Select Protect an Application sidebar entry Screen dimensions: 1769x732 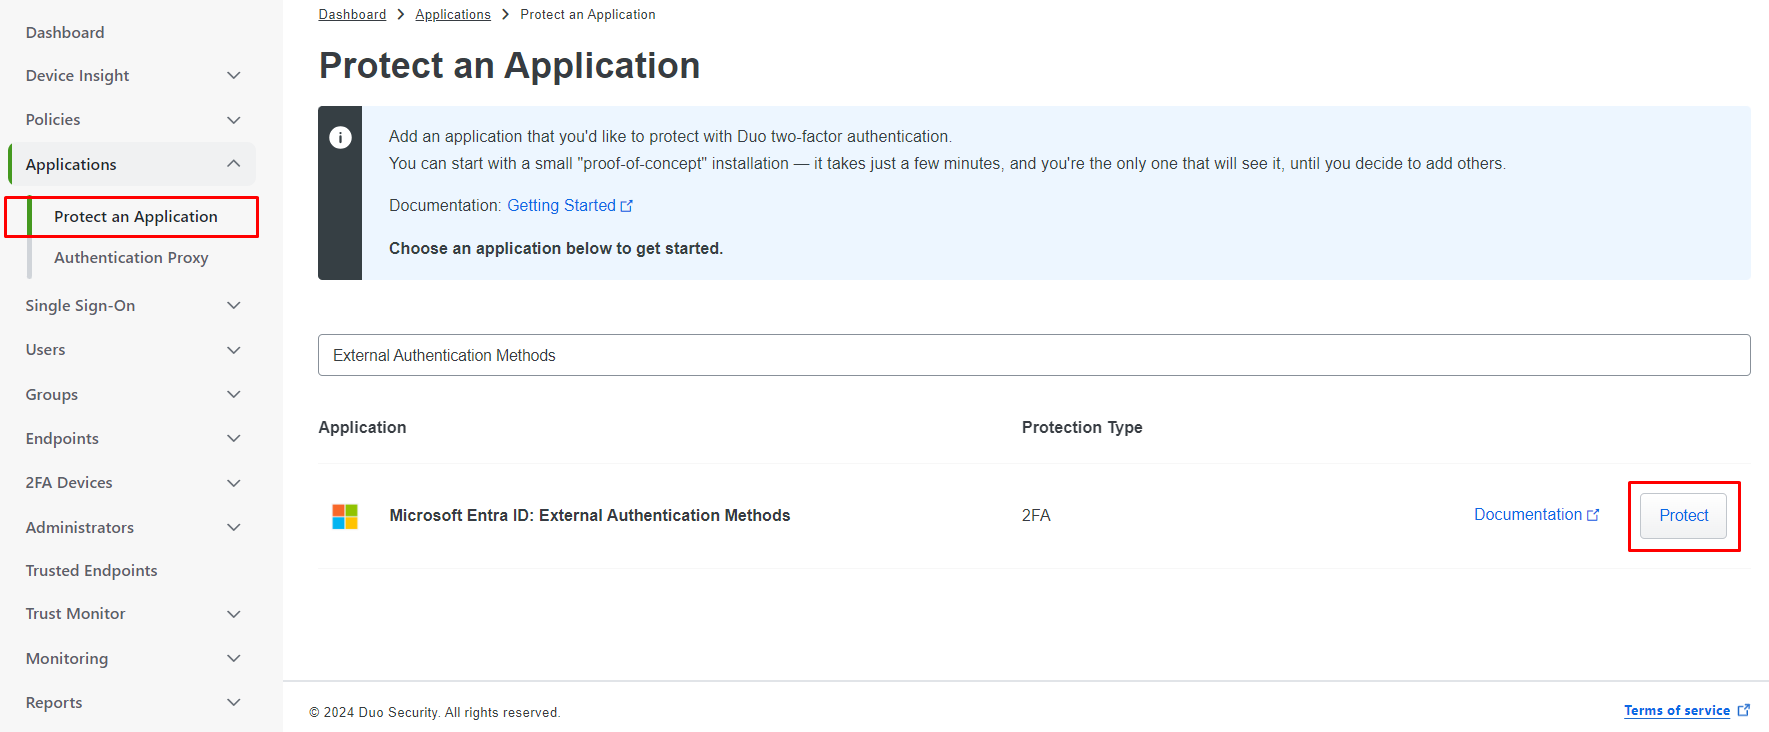point(135,217)
